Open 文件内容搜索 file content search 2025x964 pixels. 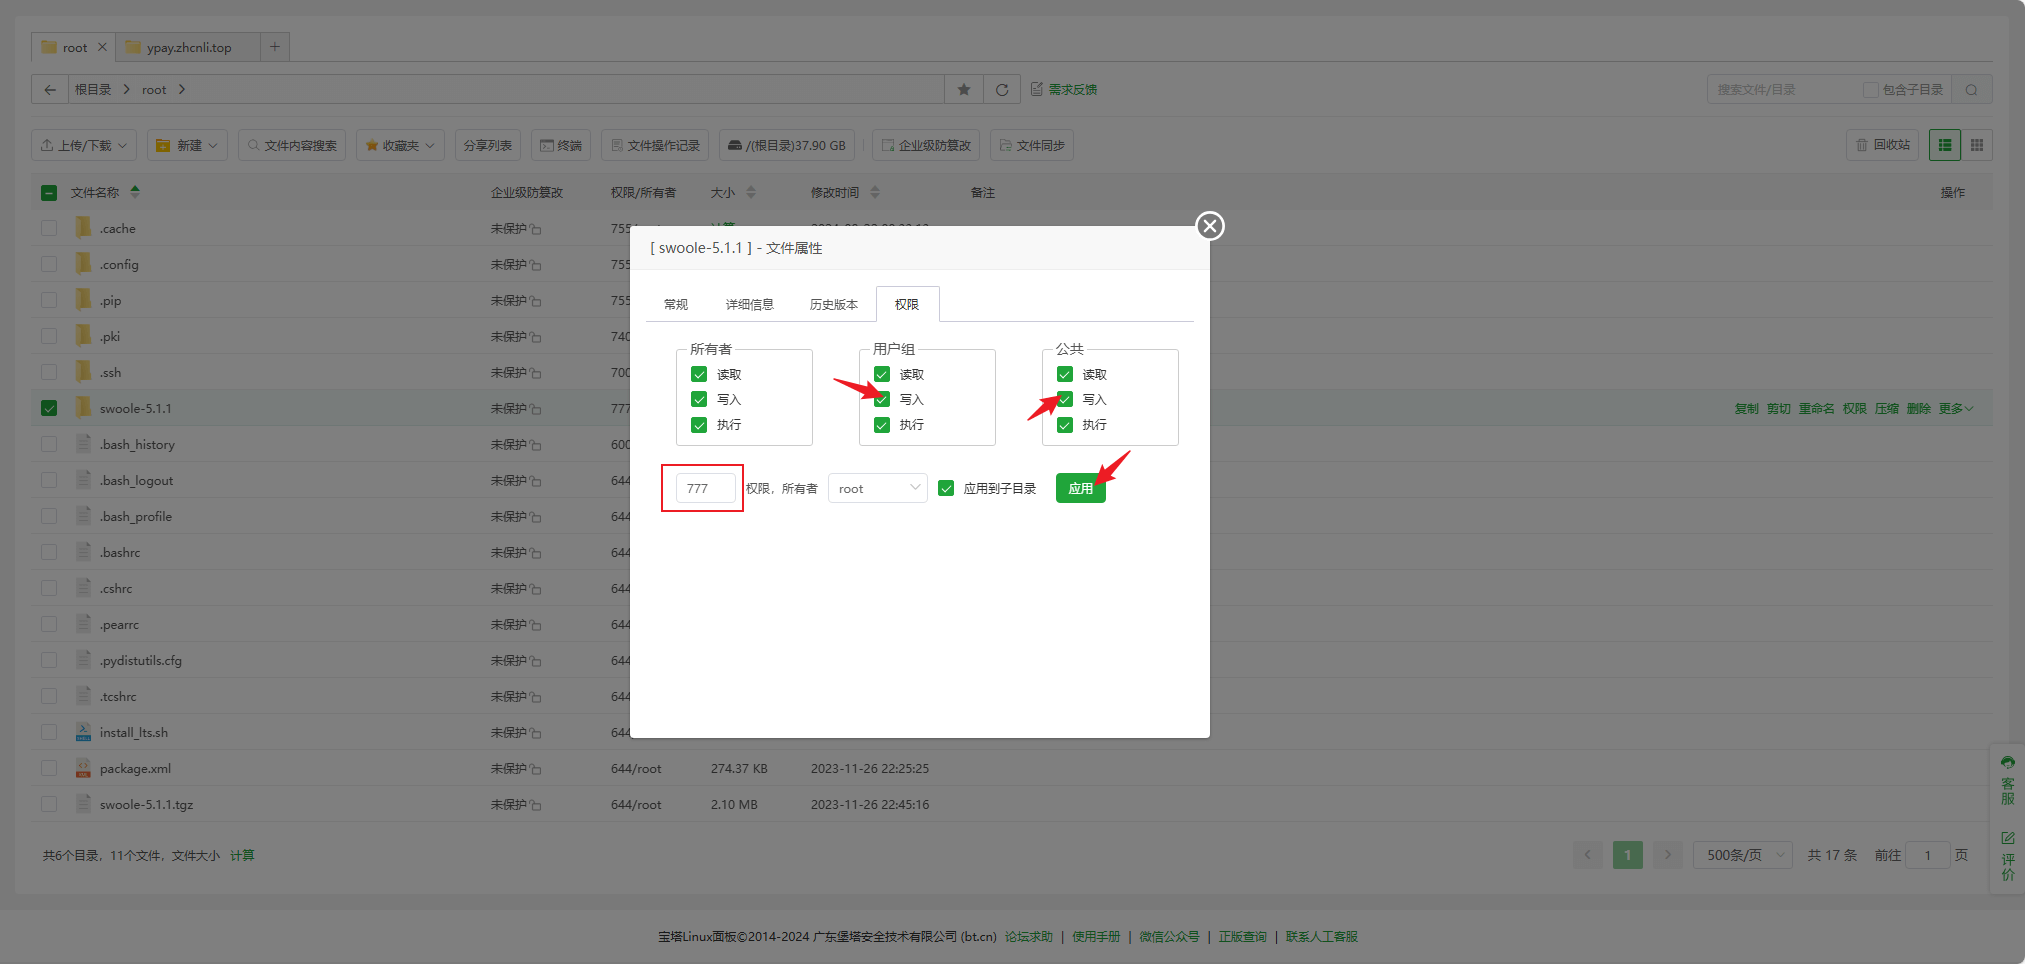click(292, 145)
